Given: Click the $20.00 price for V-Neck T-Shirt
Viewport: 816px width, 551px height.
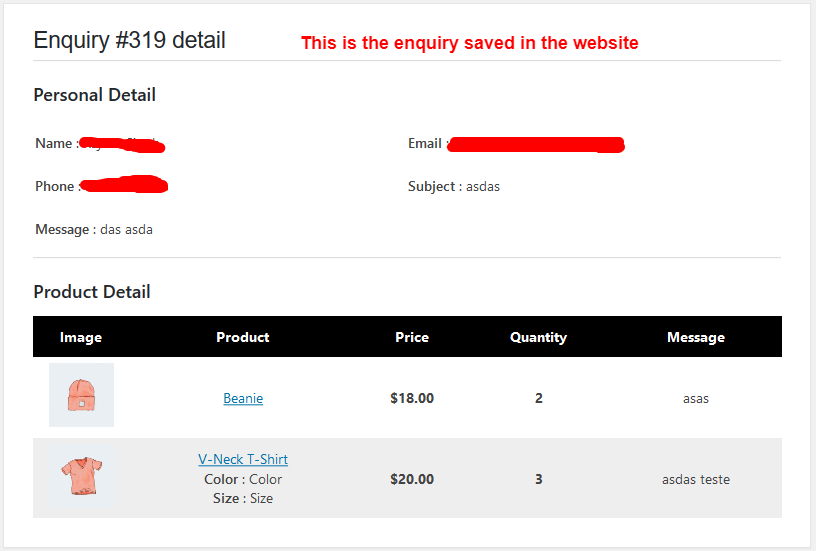Looking at the screenshot, I should coord(412,479).
